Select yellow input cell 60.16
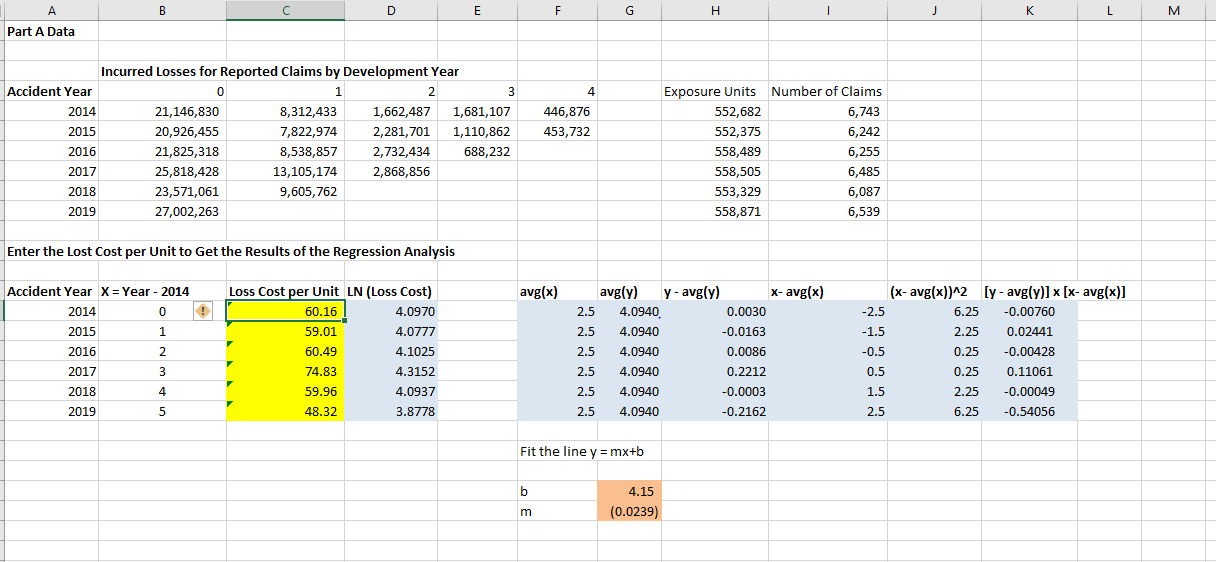Image resolution: width=1216 pixels, height=562 pixels. [x=285, y=311]
